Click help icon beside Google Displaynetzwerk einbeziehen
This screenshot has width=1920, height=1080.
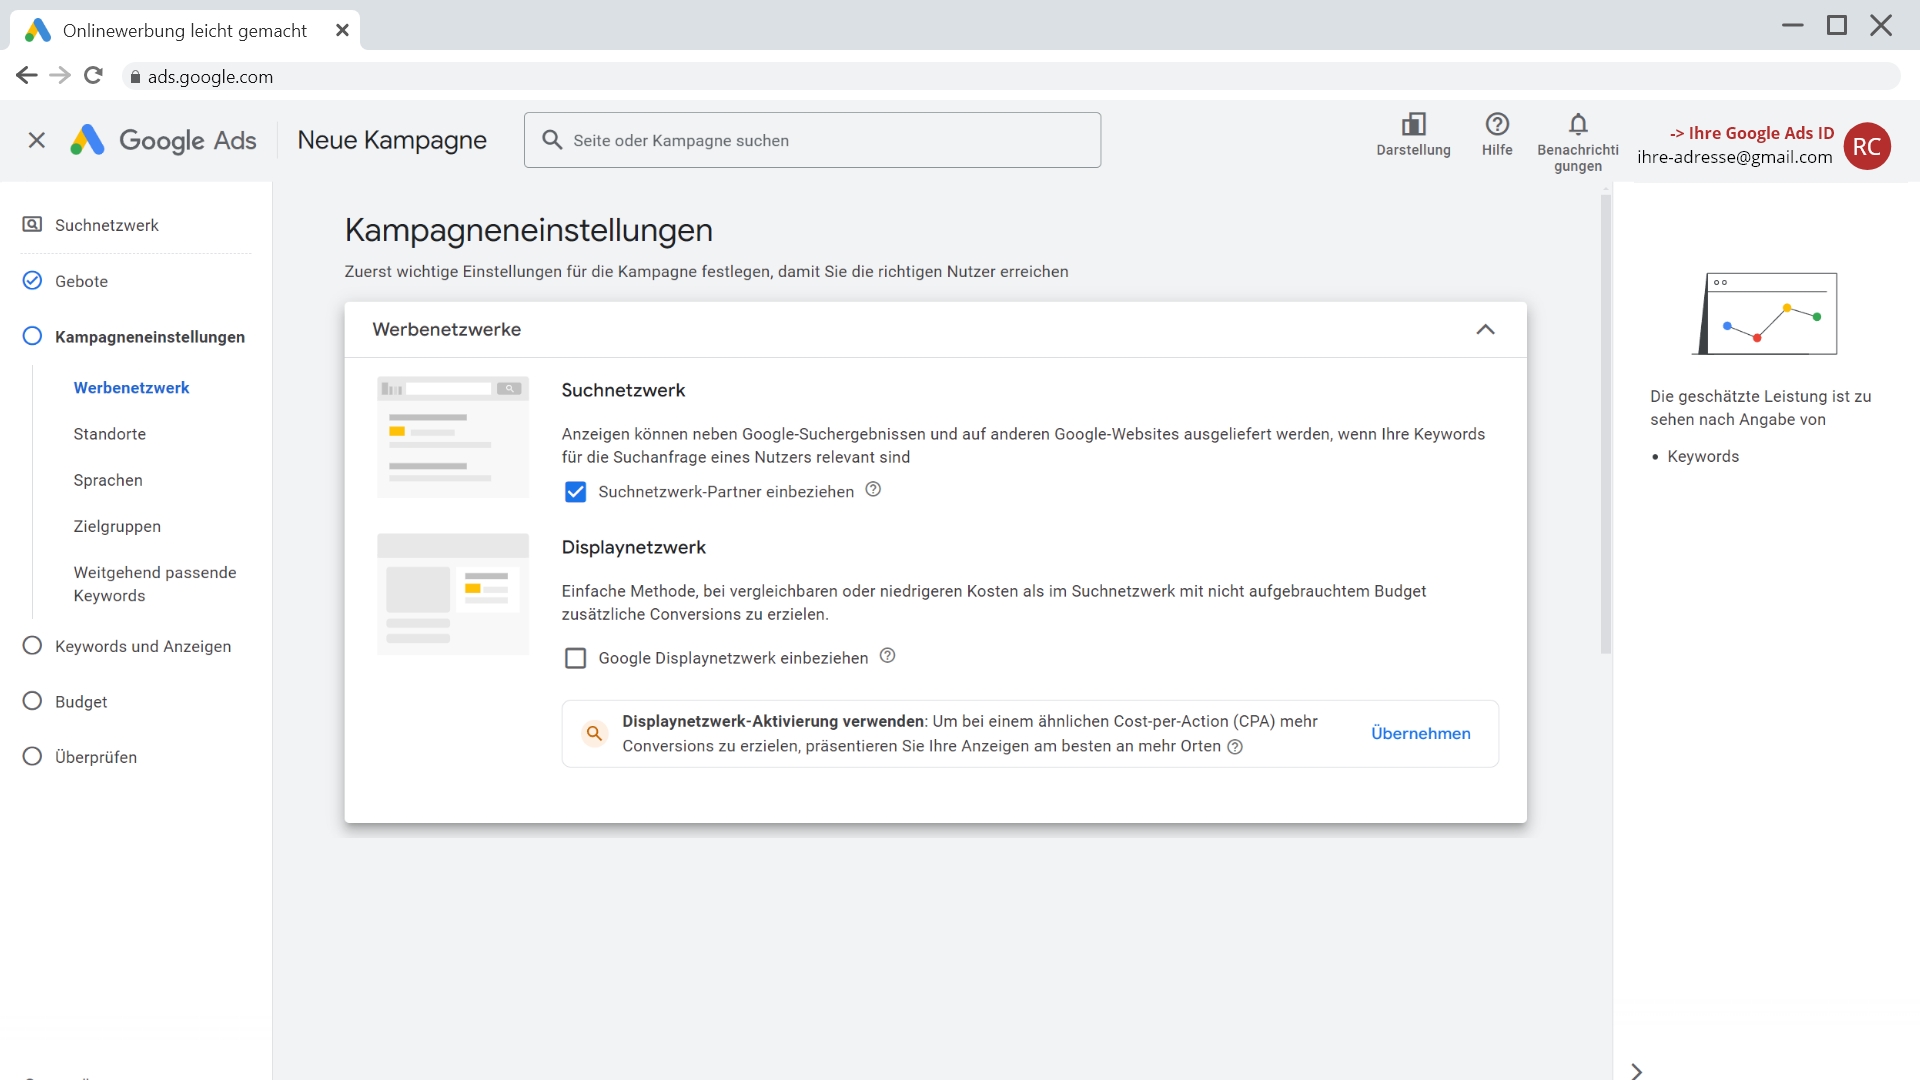tap(887, 656)
